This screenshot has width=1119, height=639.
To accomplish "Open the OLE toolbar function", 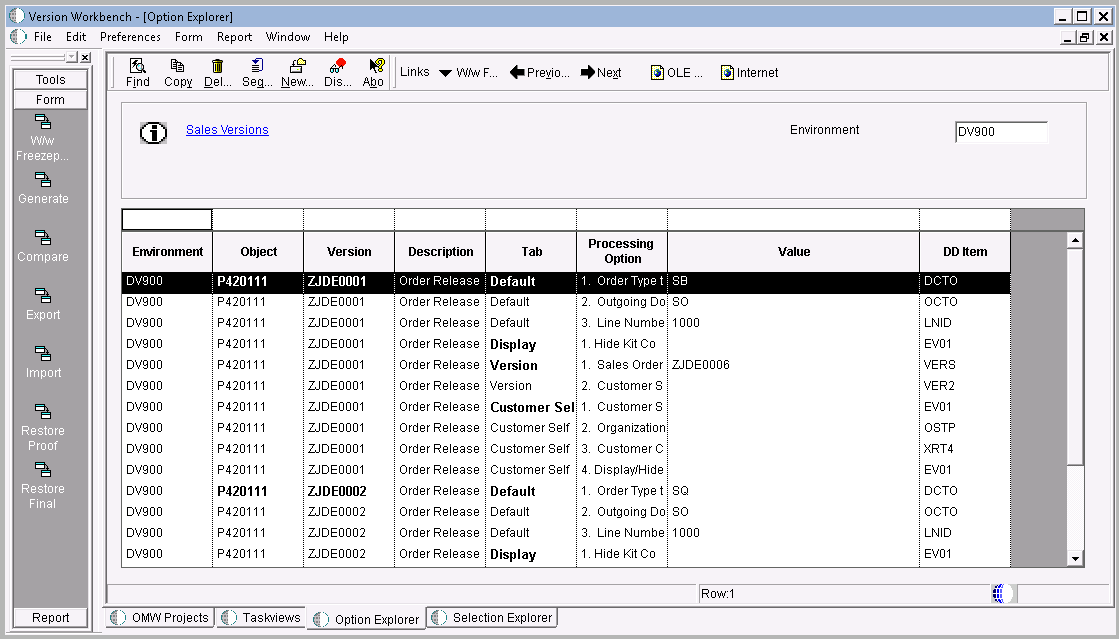I will tap(671, 72).
